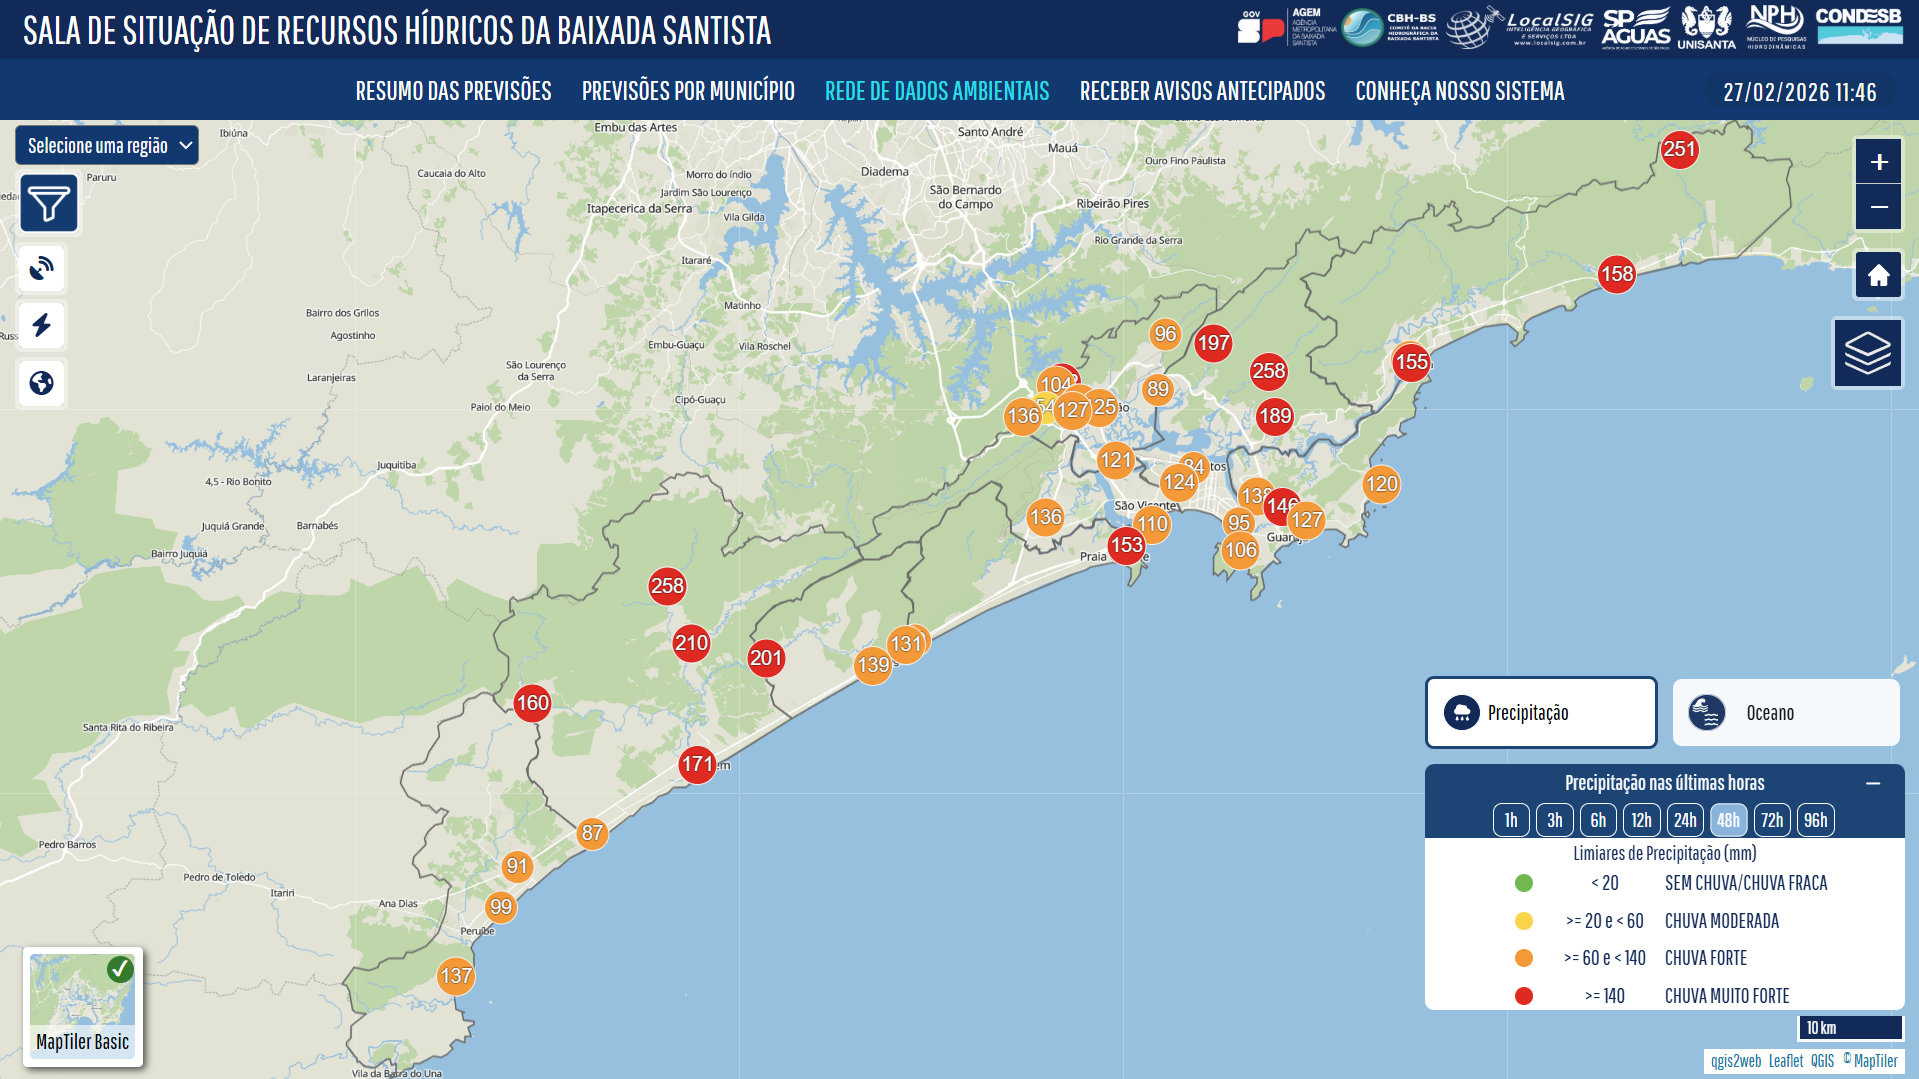The image size is (1919, 1079).
Task: Open Resumo das Previsões menu
Action: click(x=453, y=91)
